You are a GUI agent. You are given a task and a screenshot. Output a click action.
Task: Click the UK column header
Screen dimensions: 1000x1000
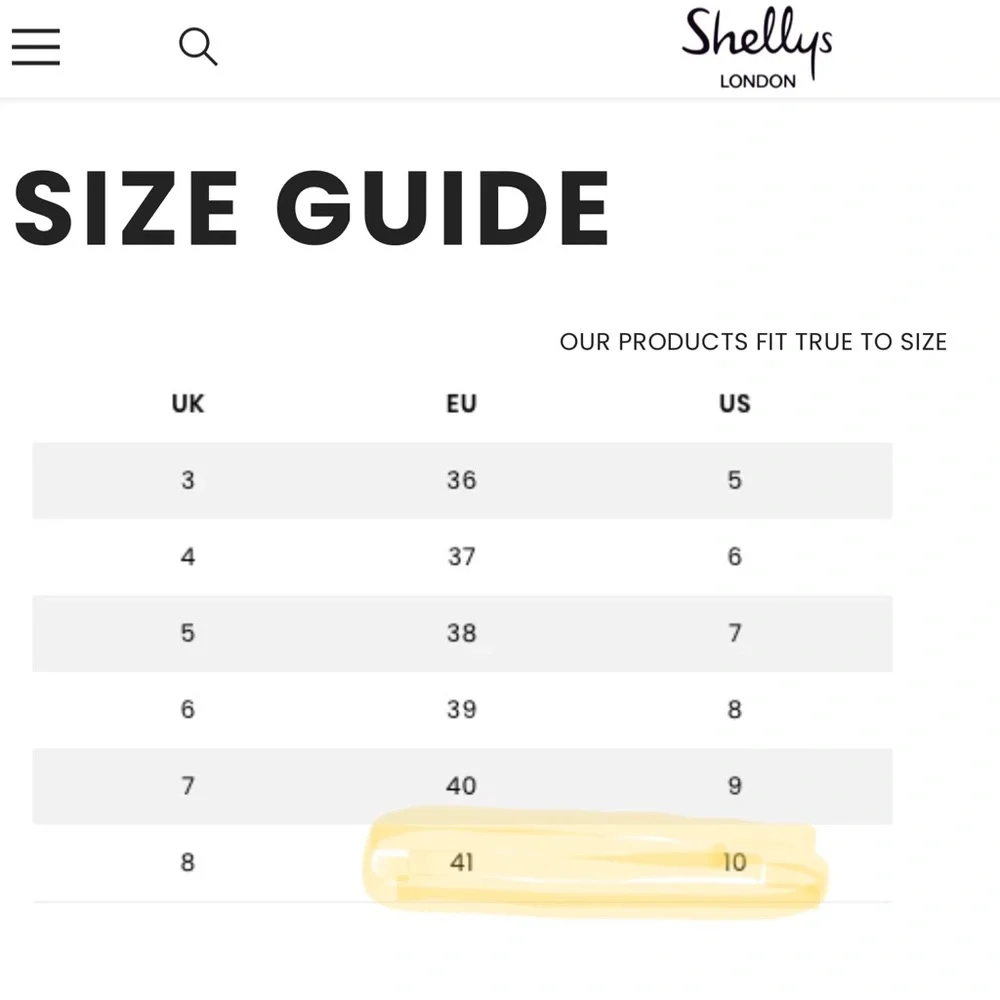coord(188,404)
